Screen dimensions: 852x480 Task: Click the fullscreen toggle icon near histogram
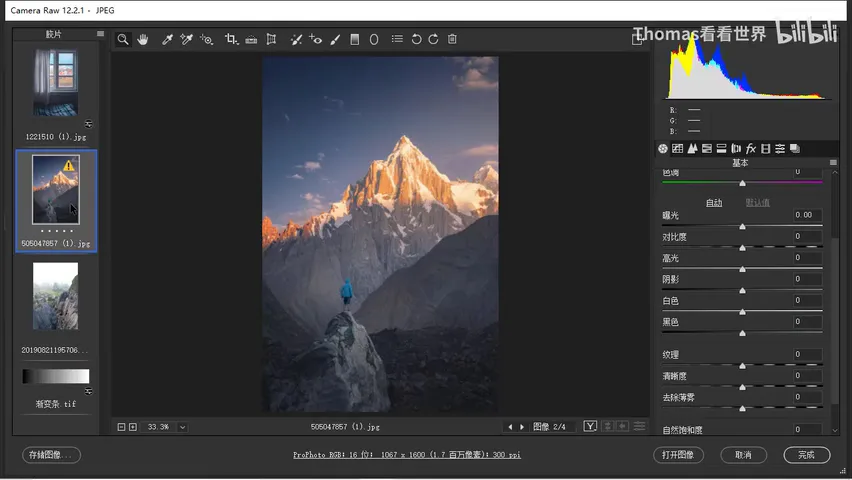(637, 39)
